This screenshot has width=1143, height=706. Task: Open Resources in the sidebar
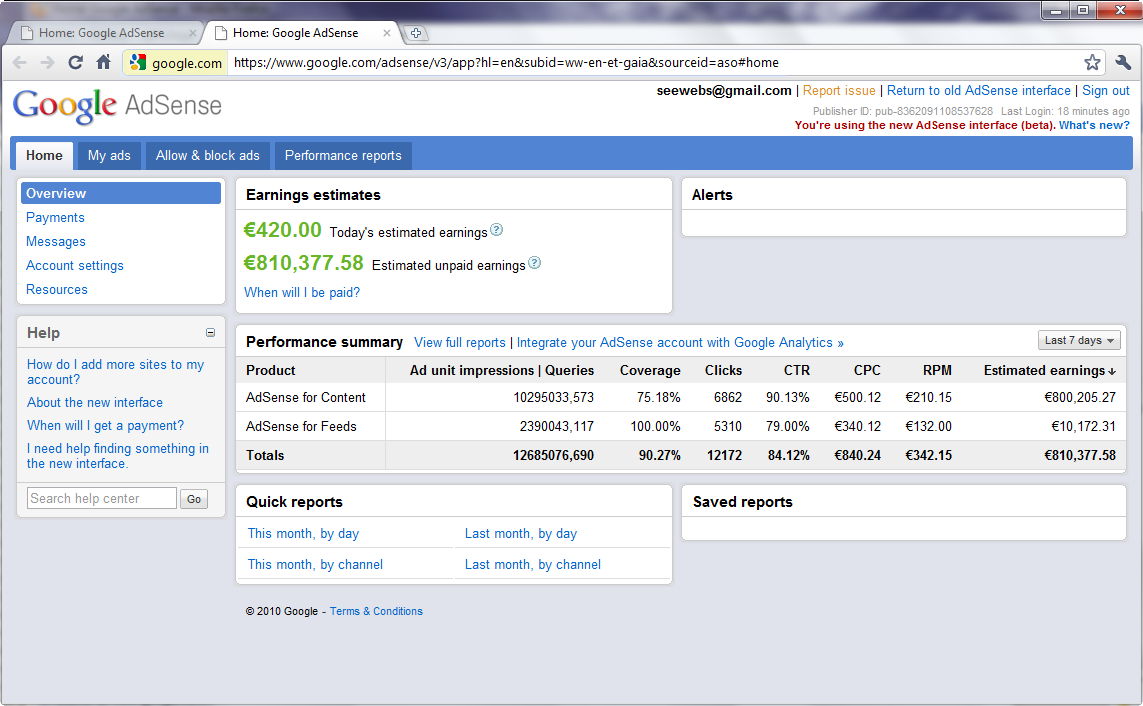[57, 289]
